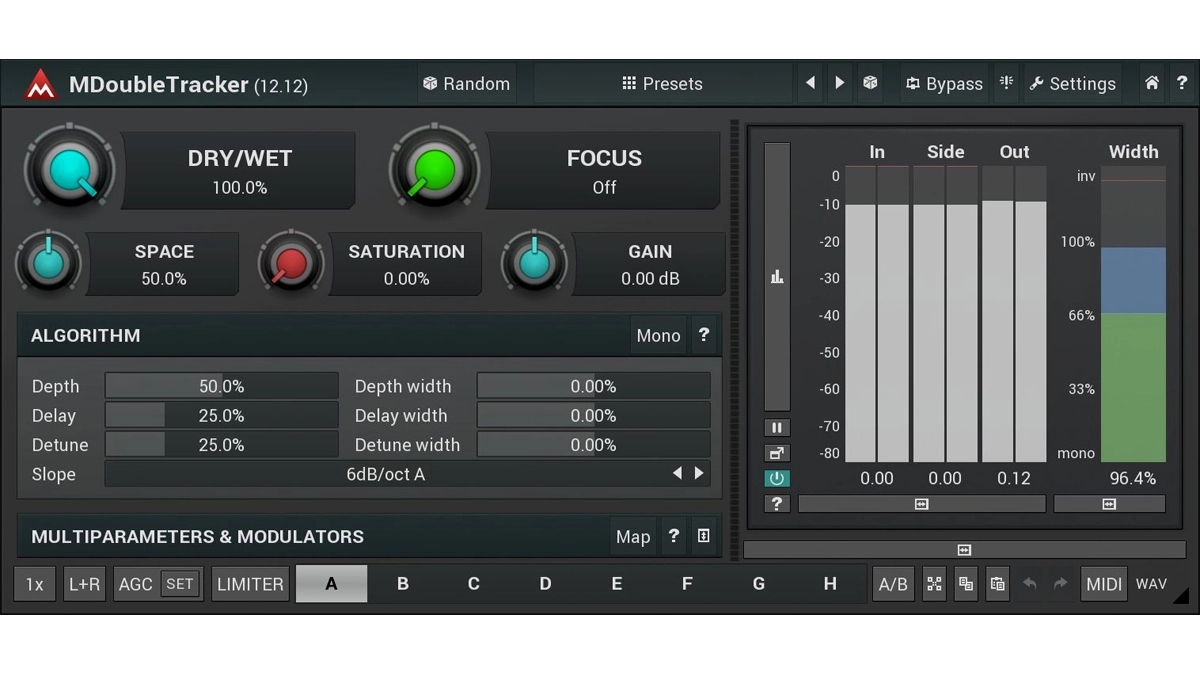
Task: Select preset slot G
Action: pos(759,584)
